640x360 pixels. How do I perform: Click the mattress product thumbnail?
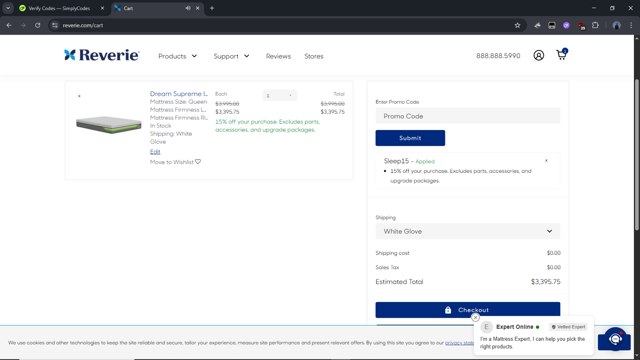click(x=109, y=124)
